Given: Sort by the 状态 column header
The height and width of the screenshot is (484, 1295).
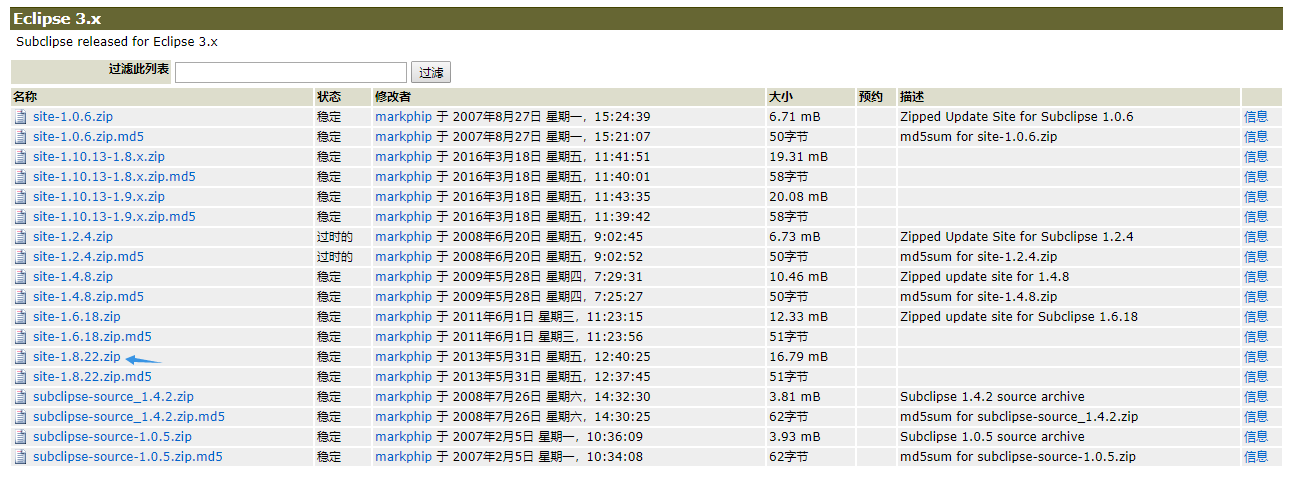Looking at the screenshot, I should coord(329,97).
